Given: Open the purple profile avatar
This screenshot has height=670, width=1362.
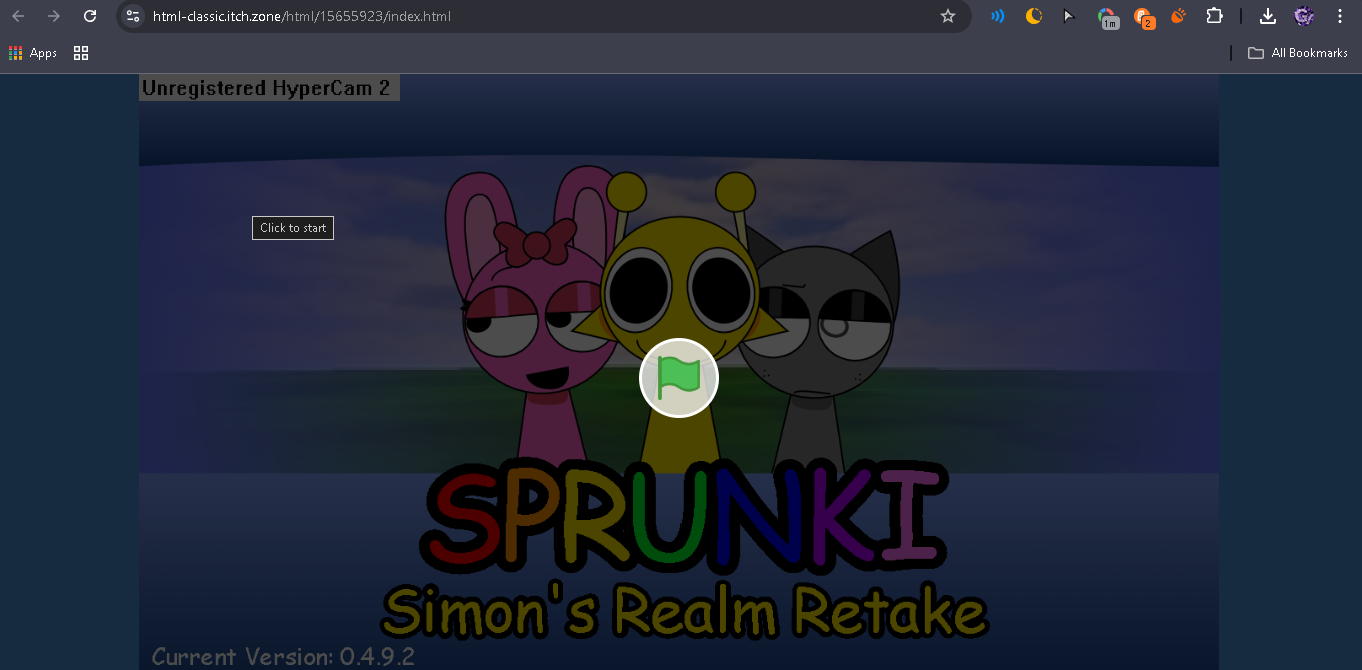Looking at the screenshot, I should 1303,16.
